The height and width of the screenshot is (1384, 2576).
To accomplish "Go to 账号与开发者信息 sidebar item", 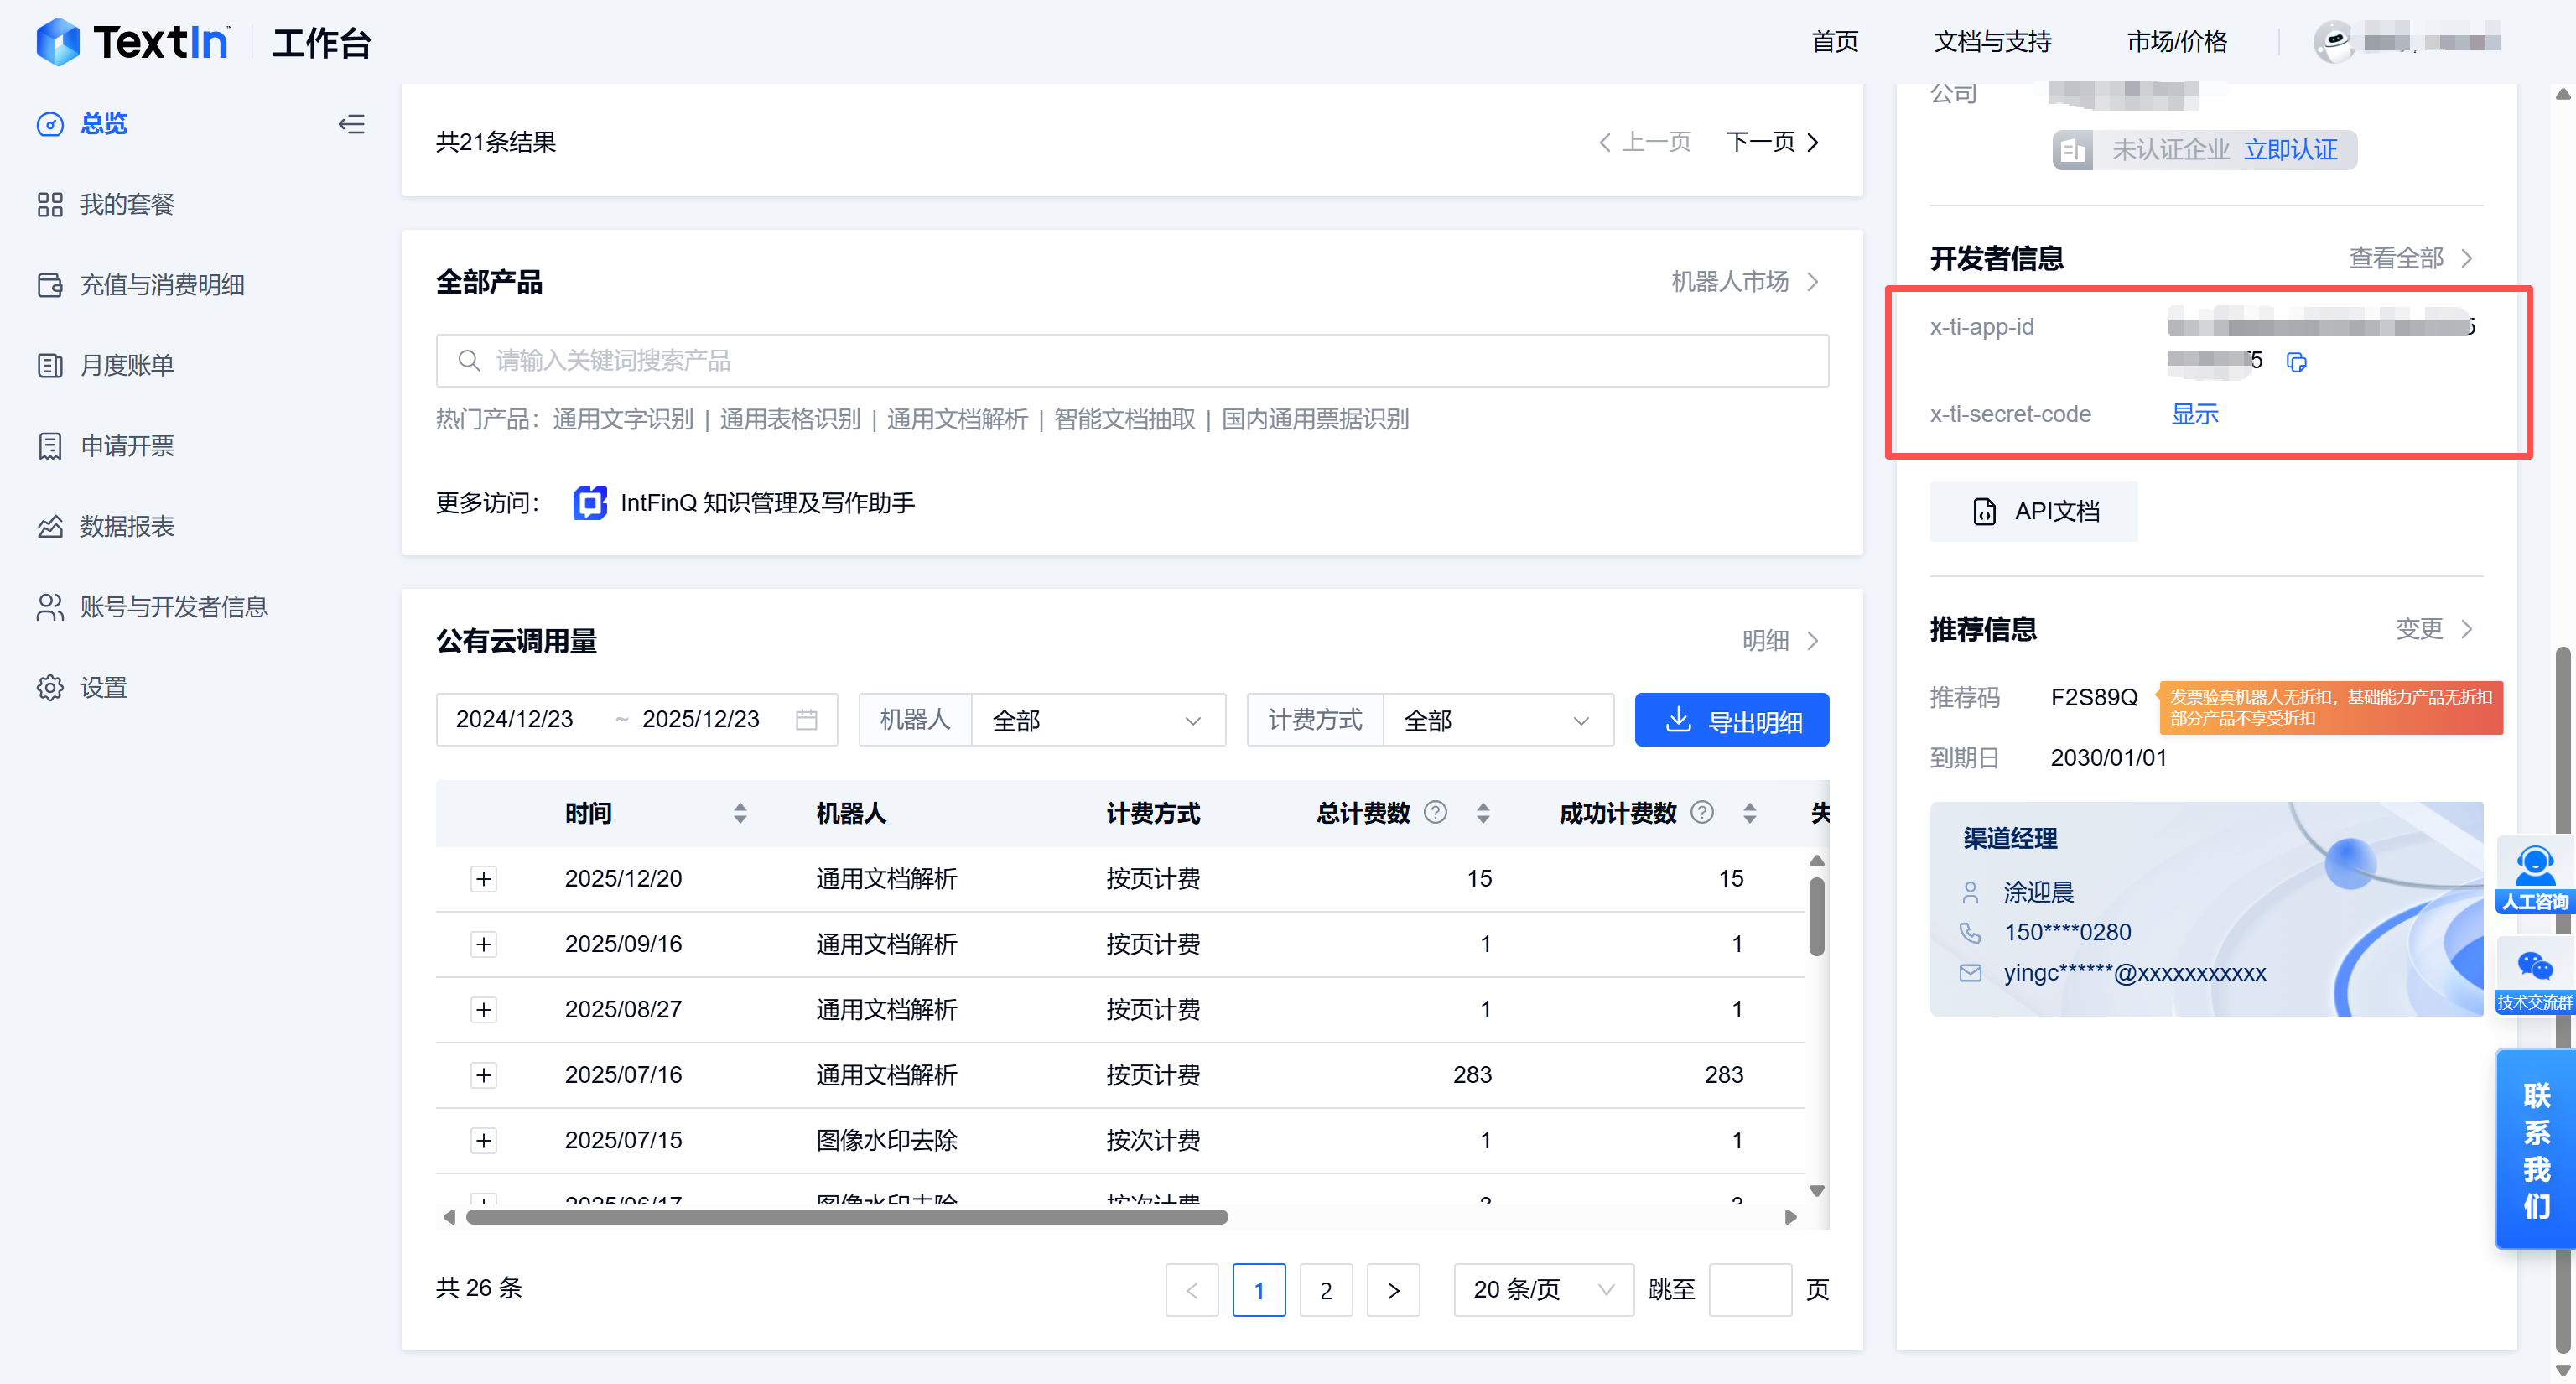I will [x=174, y=607].
